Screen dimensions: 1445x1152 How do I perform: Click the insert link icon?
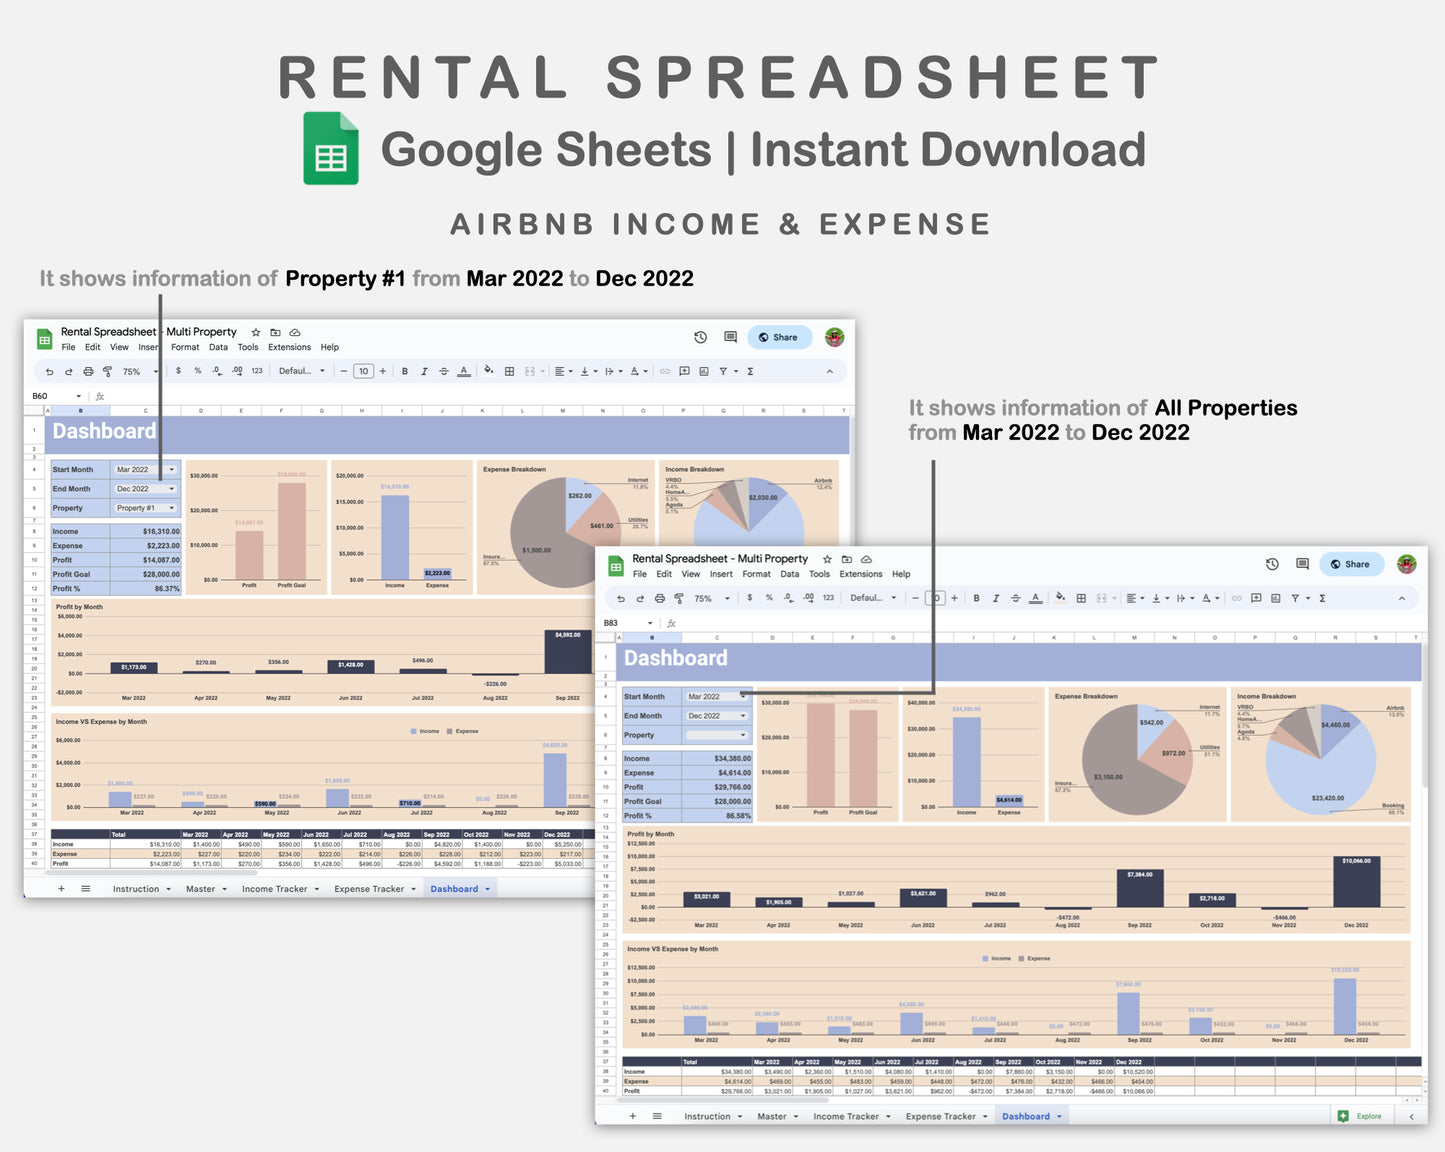tap(664, 371)
